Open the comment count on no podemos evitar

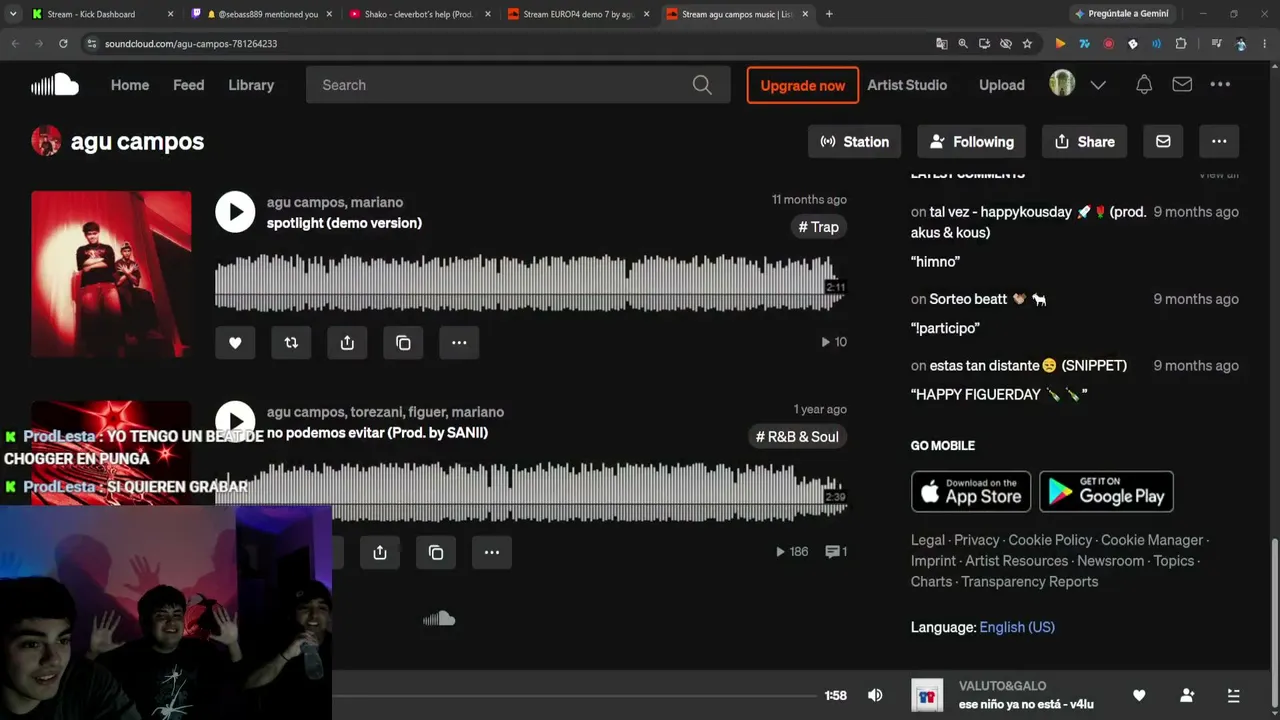(836, 551)
